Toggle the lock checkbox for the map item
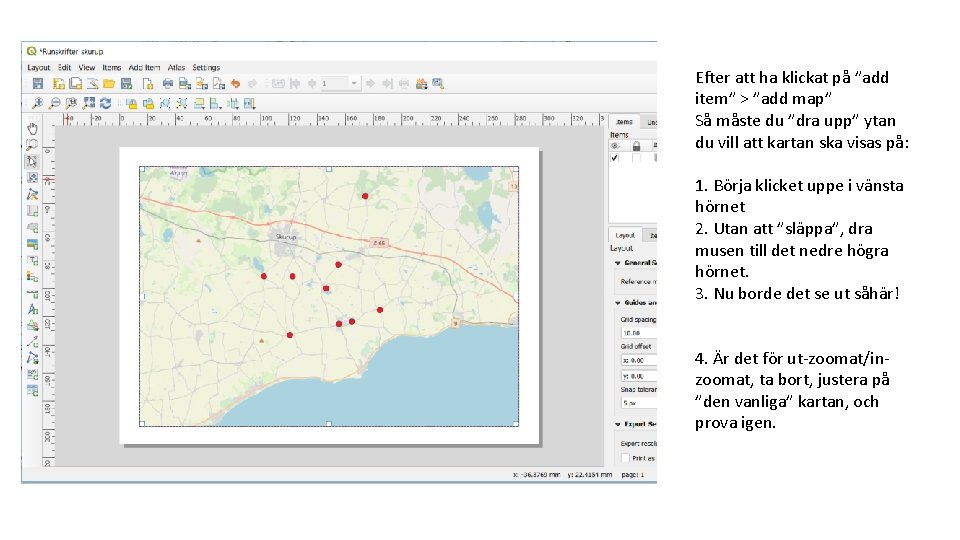The width and height of the screenshot is (960, 540). (636, 158)
